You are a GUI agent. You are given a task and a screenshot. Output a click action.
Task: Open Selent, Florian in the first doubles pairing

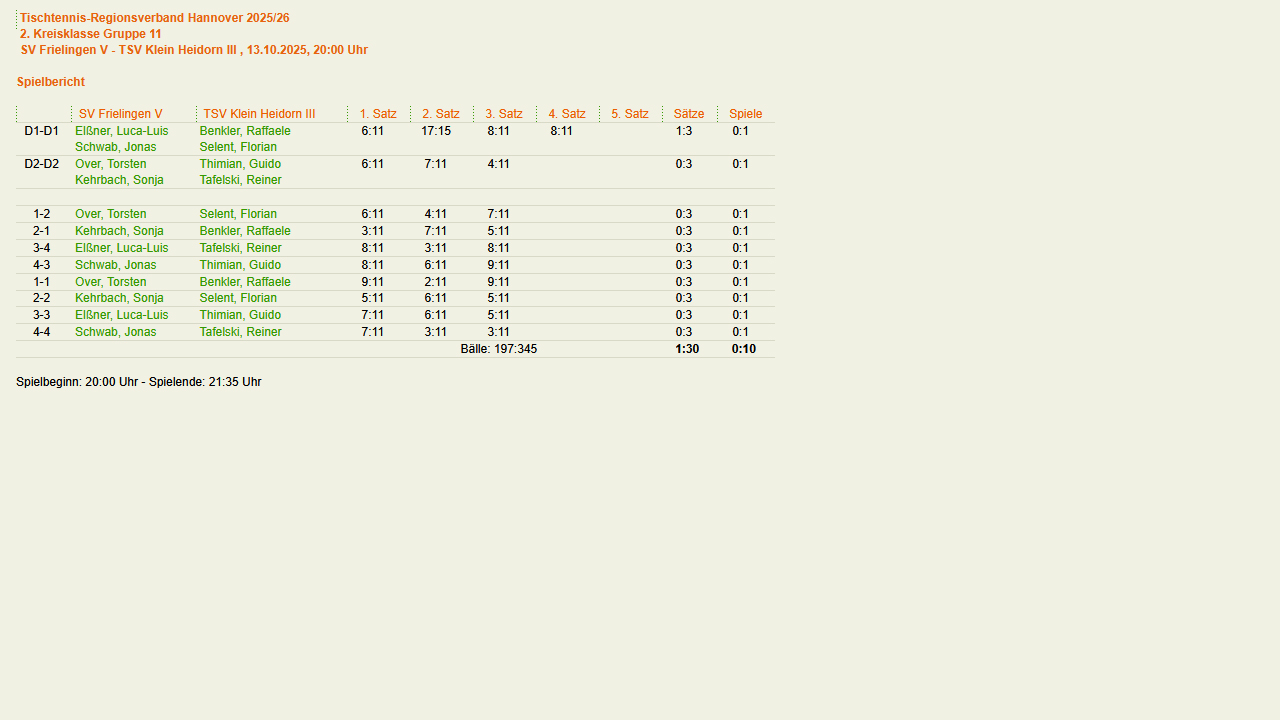coord(238,147)
